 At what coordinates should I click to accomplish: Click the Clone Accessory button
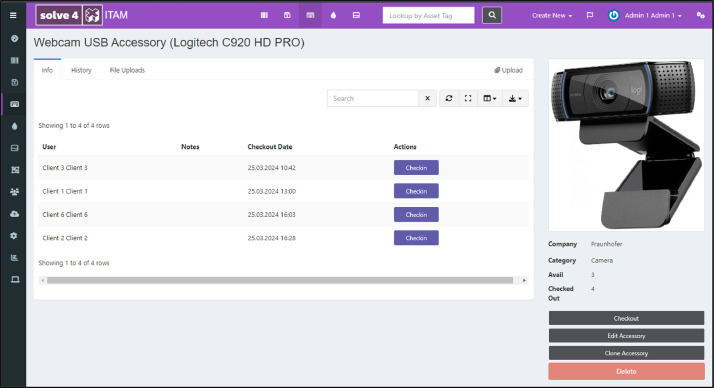pyautogui.click(x=626, y=353)
